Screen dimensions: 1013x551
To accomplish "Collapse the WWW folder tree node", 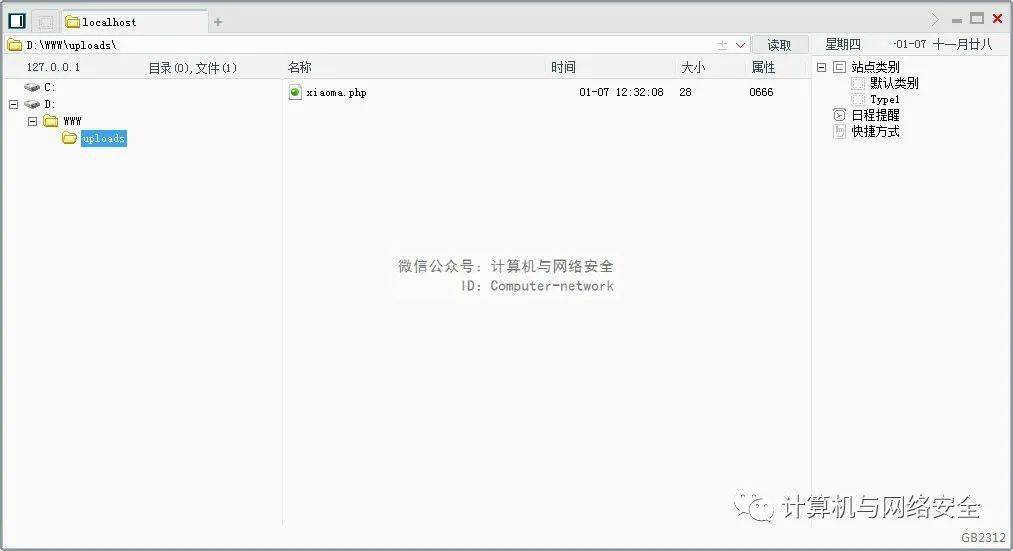I will [x=32, y=121].
